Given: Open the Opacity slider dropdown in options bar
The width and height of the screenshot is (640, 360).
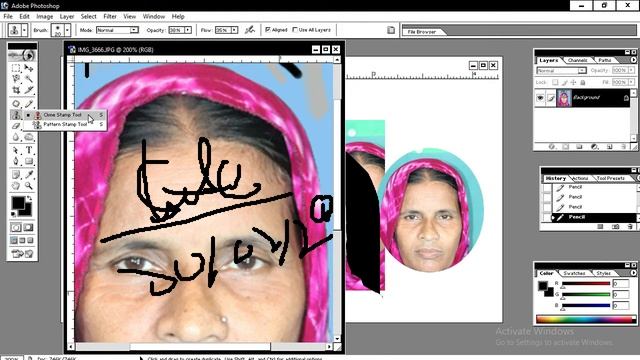Looking at the screenshot, I should 188,30.
